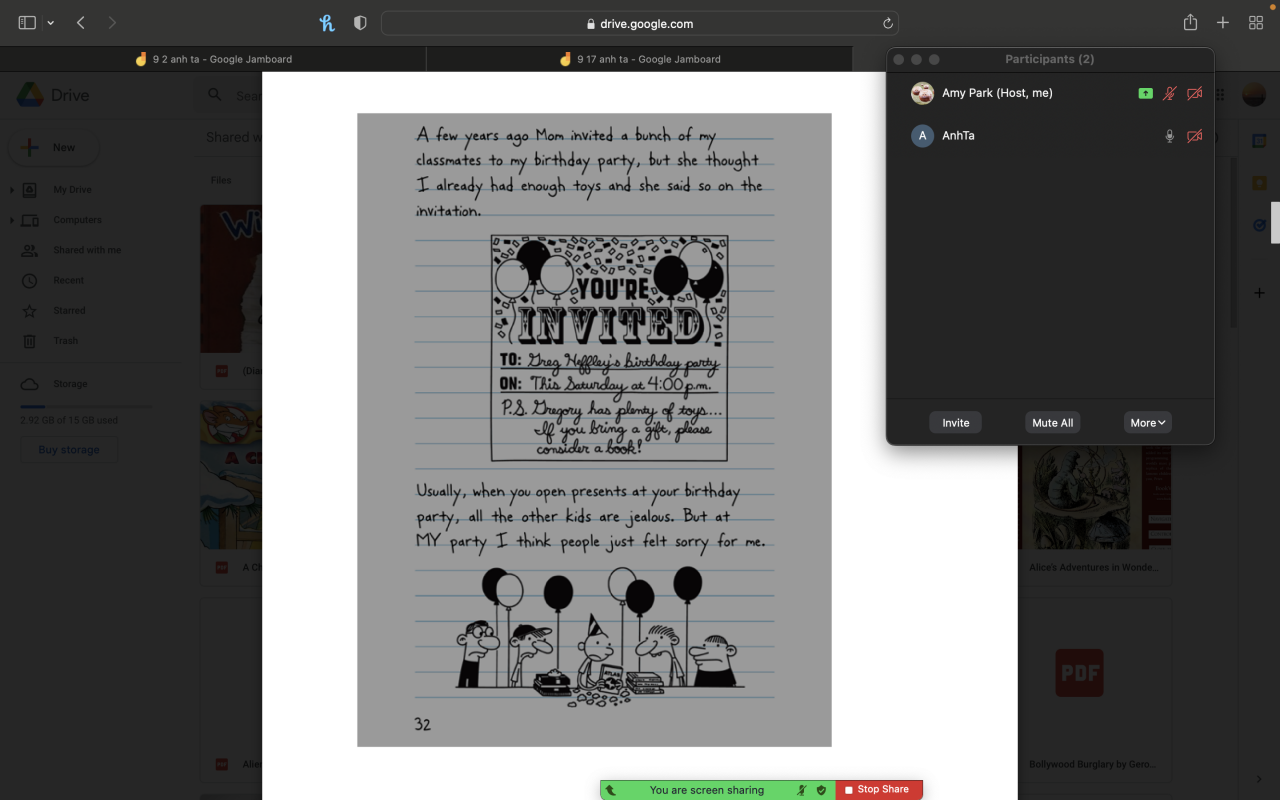Switch to the '9 17 anh ta - Google Jamboard' tab

tap(640, 59)
